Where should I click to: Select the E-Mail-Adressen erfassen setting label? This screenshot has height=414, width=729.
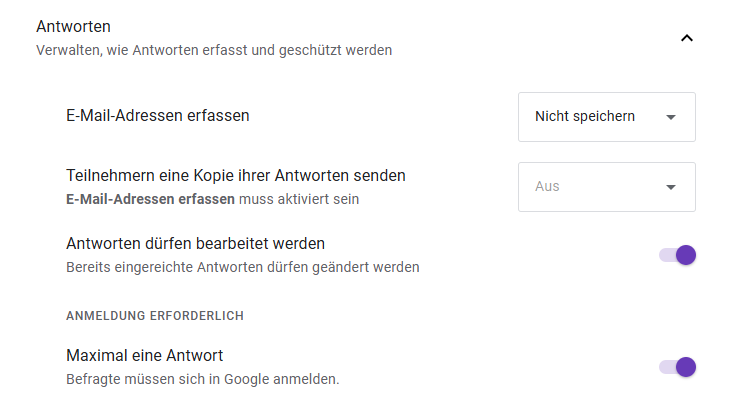tap(157, 115)
